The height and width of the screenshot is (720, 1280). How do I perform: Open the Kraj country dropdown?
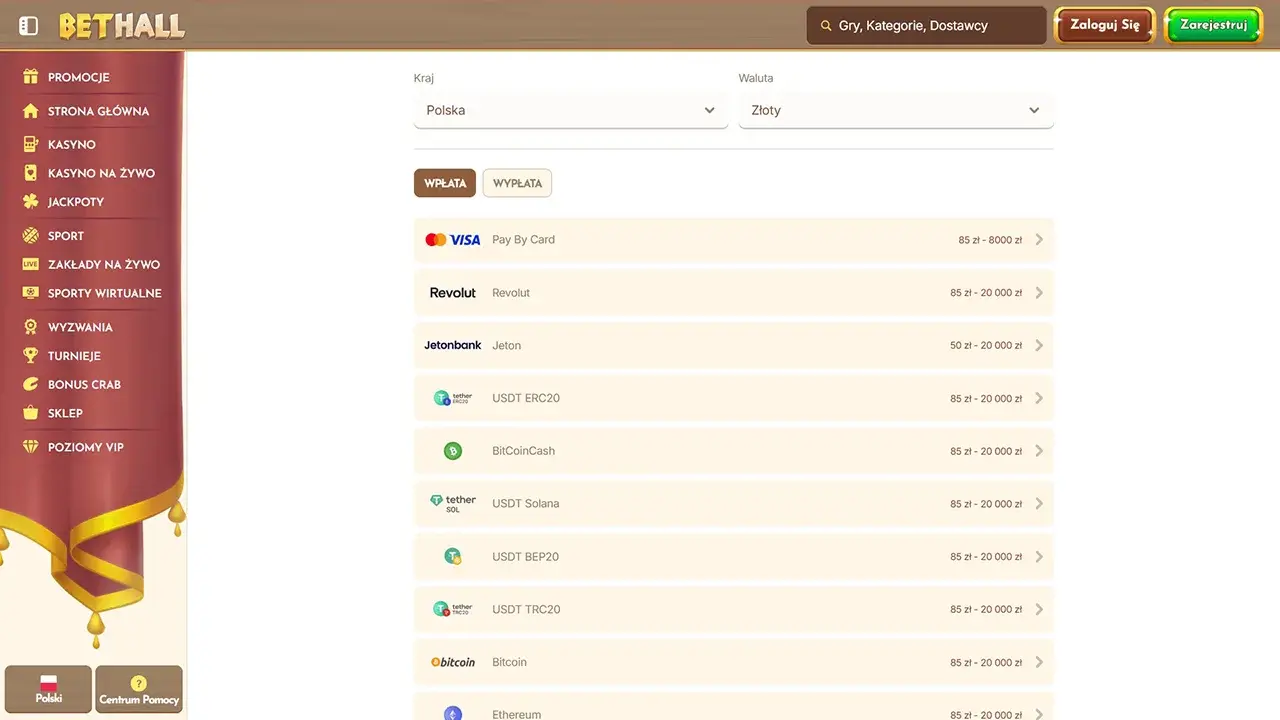[x=571, y=110]
